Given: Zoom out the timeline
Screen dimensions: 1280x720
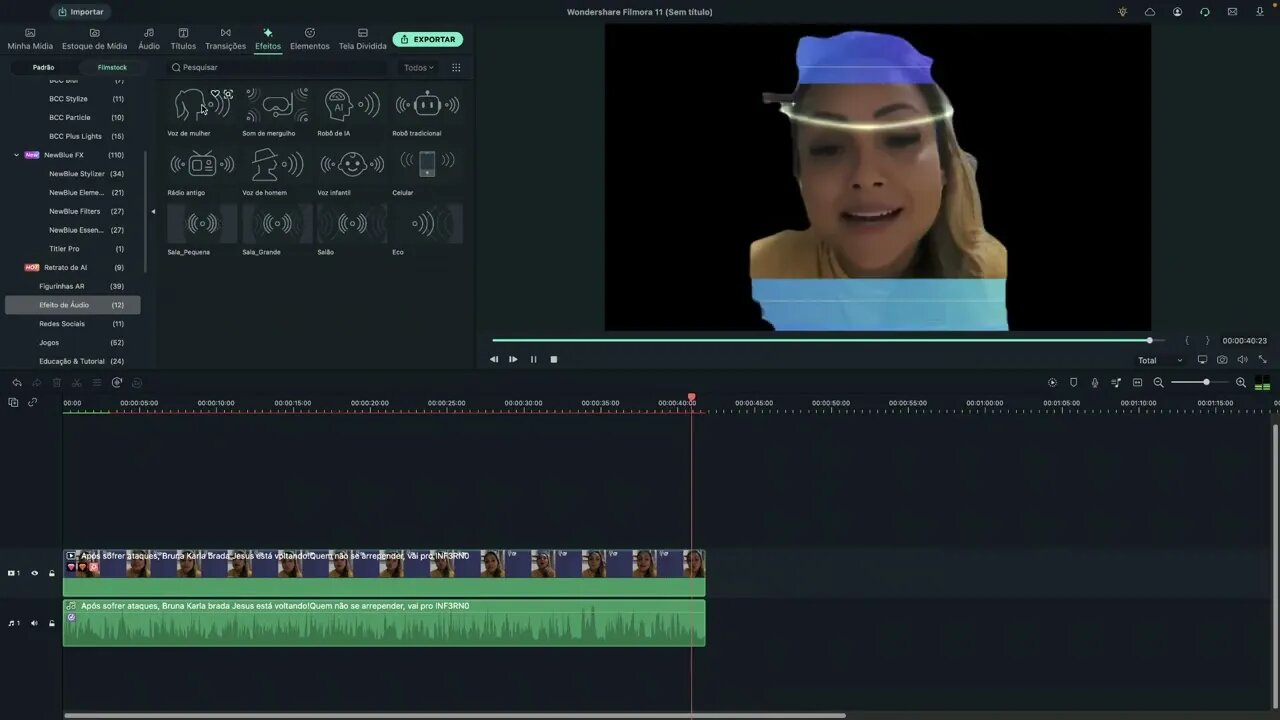Looking at the screenshot, I should [1159, 383].
